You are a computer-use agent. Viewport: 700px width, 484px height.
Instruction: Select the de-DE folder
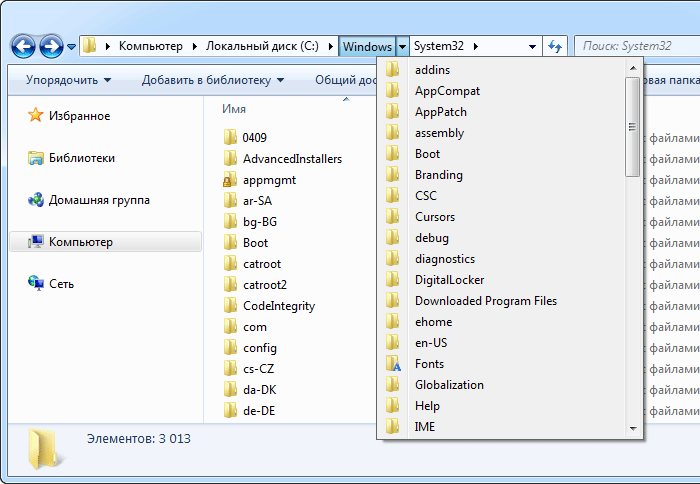tap(249, 410)
